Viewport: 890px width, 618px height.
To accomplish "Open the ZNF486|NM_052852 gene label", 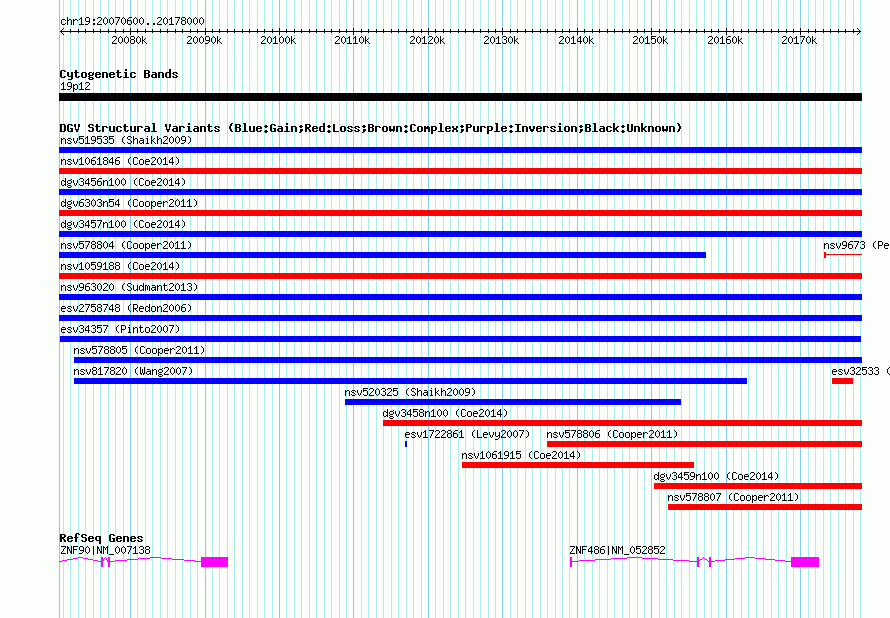I will 618,550.
